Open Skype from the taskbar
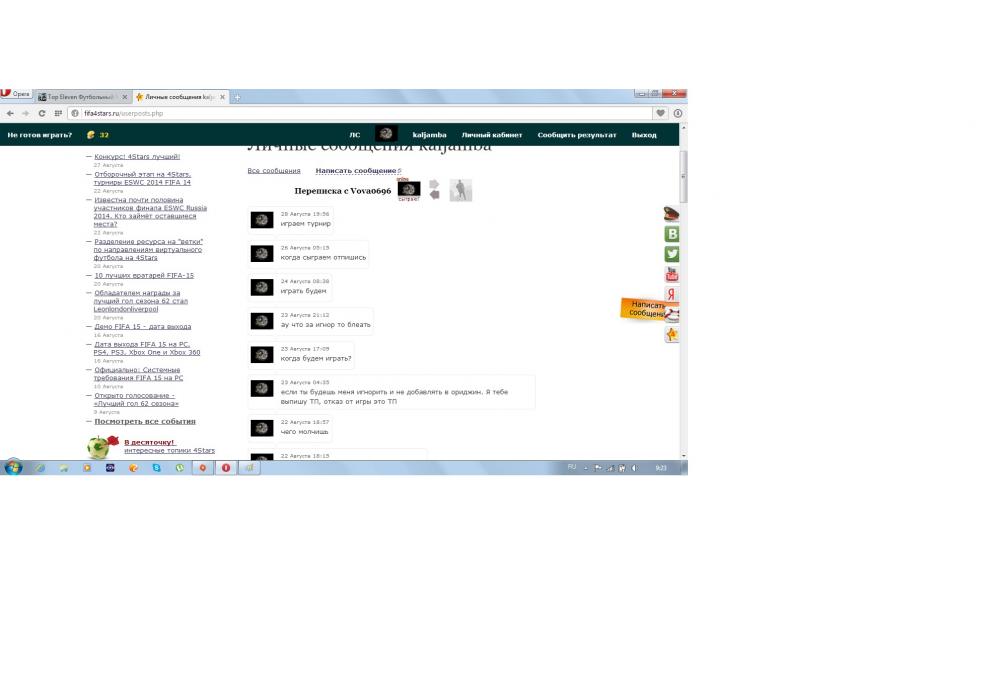 (156, 468)
